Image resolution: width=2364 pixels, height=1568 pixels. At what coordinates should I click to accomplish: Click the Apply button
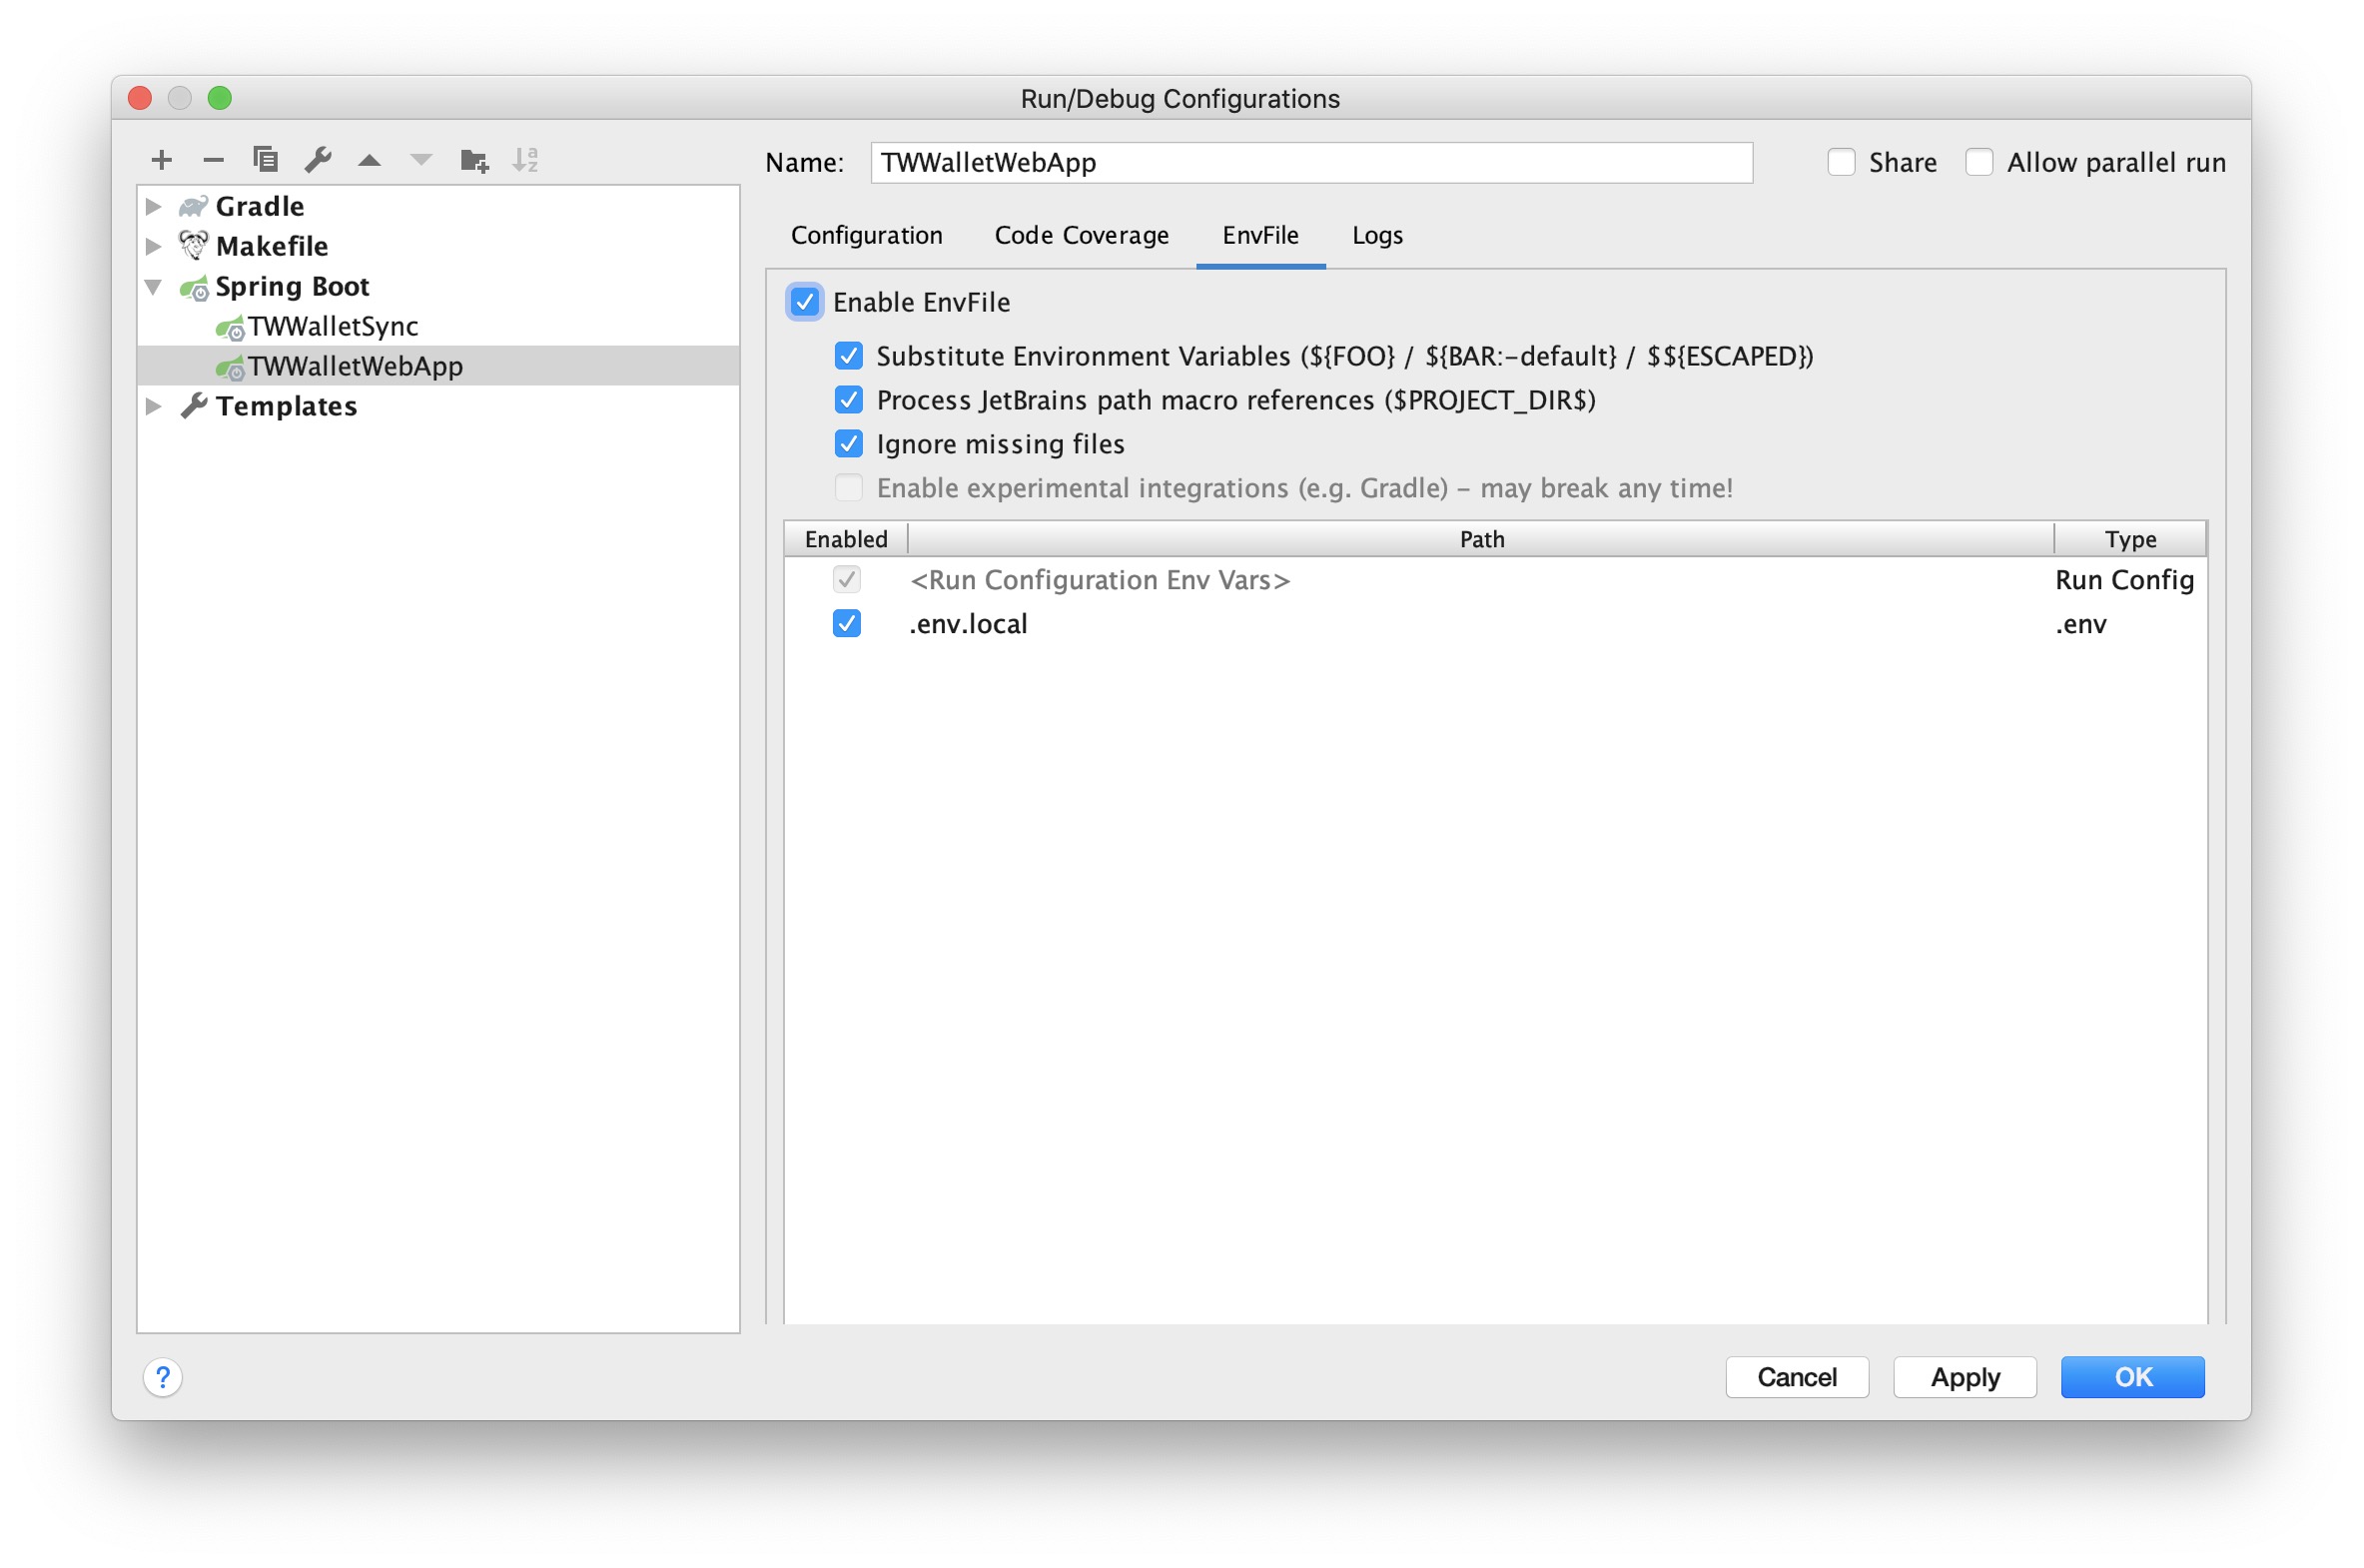pyautogui.click(x=1964, y=1377)
